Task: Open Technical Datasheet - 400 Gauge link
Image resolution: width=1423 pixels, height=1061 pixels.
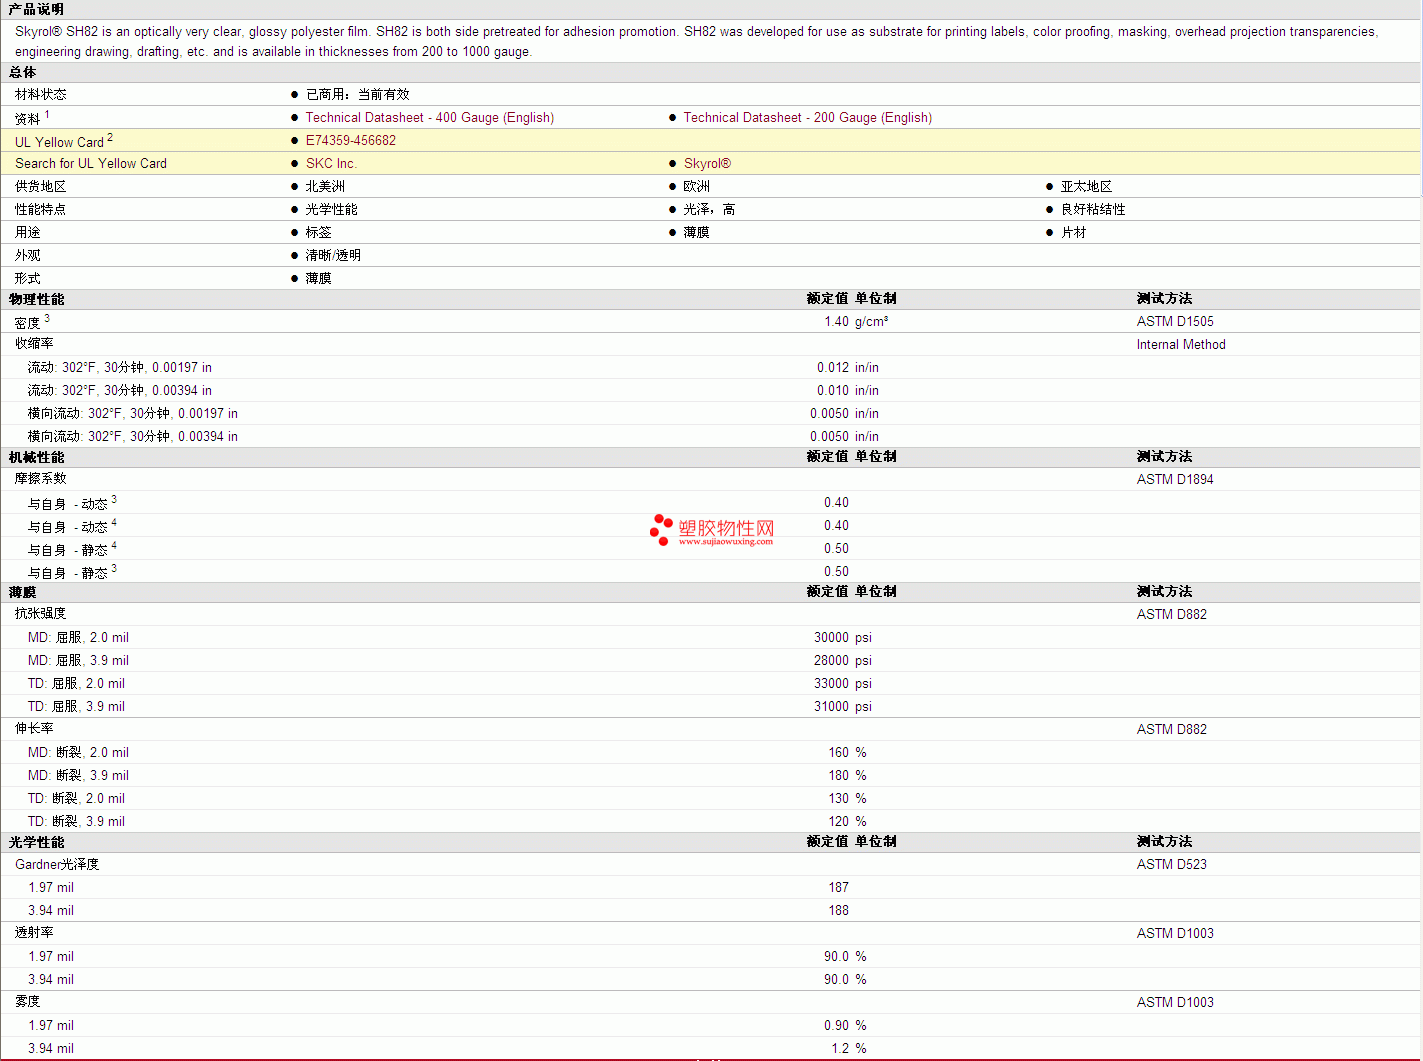Action: [x=430, y=117]
